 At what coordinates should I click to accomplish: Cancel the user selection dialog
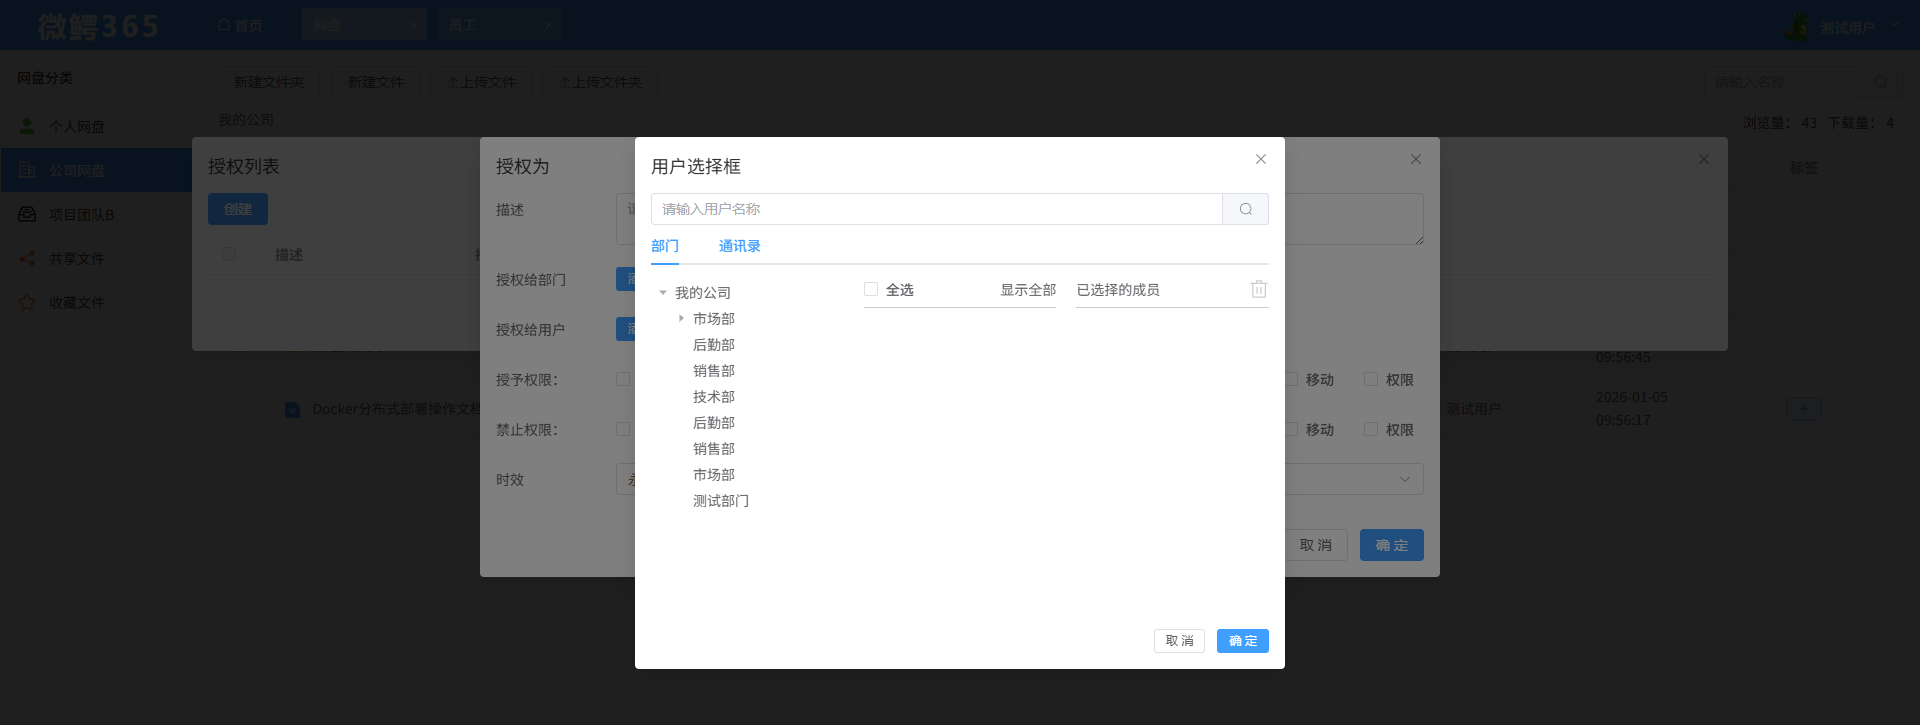[x=1179, y=641]
